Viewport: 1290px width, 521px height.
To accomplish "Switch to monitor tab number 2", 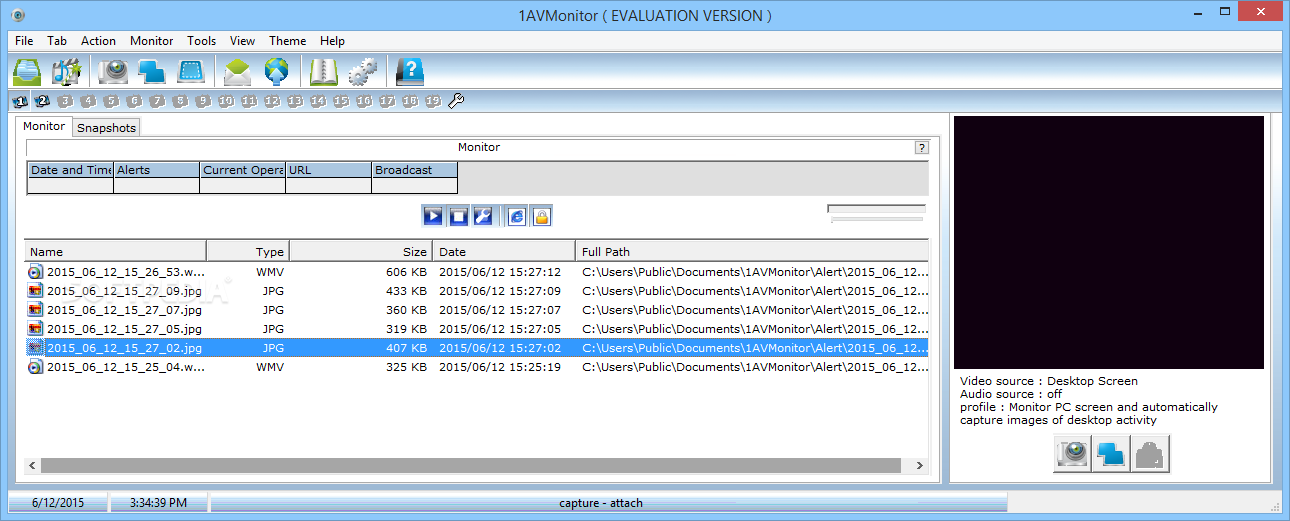I will click(42, 101).
